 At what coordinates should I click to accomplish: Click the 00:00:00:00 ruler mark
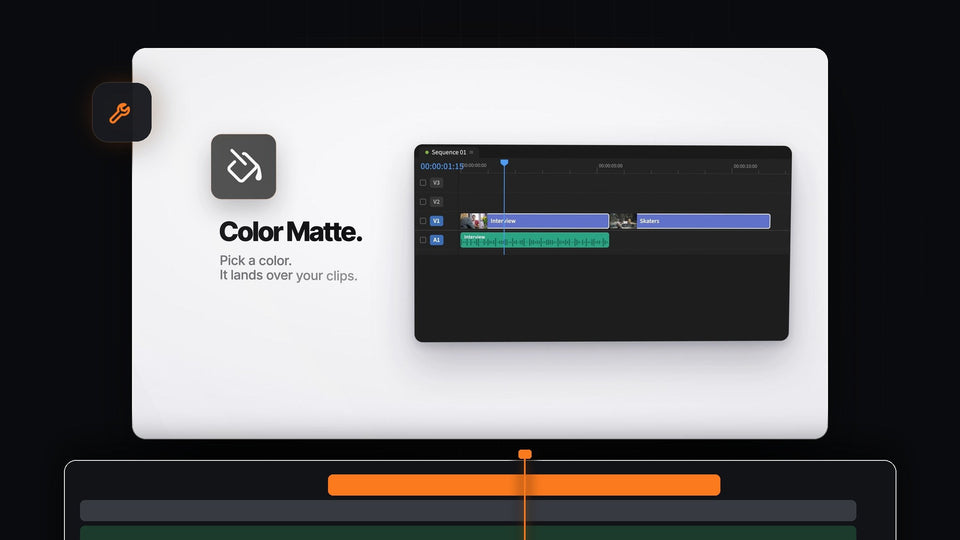point(475,165)
